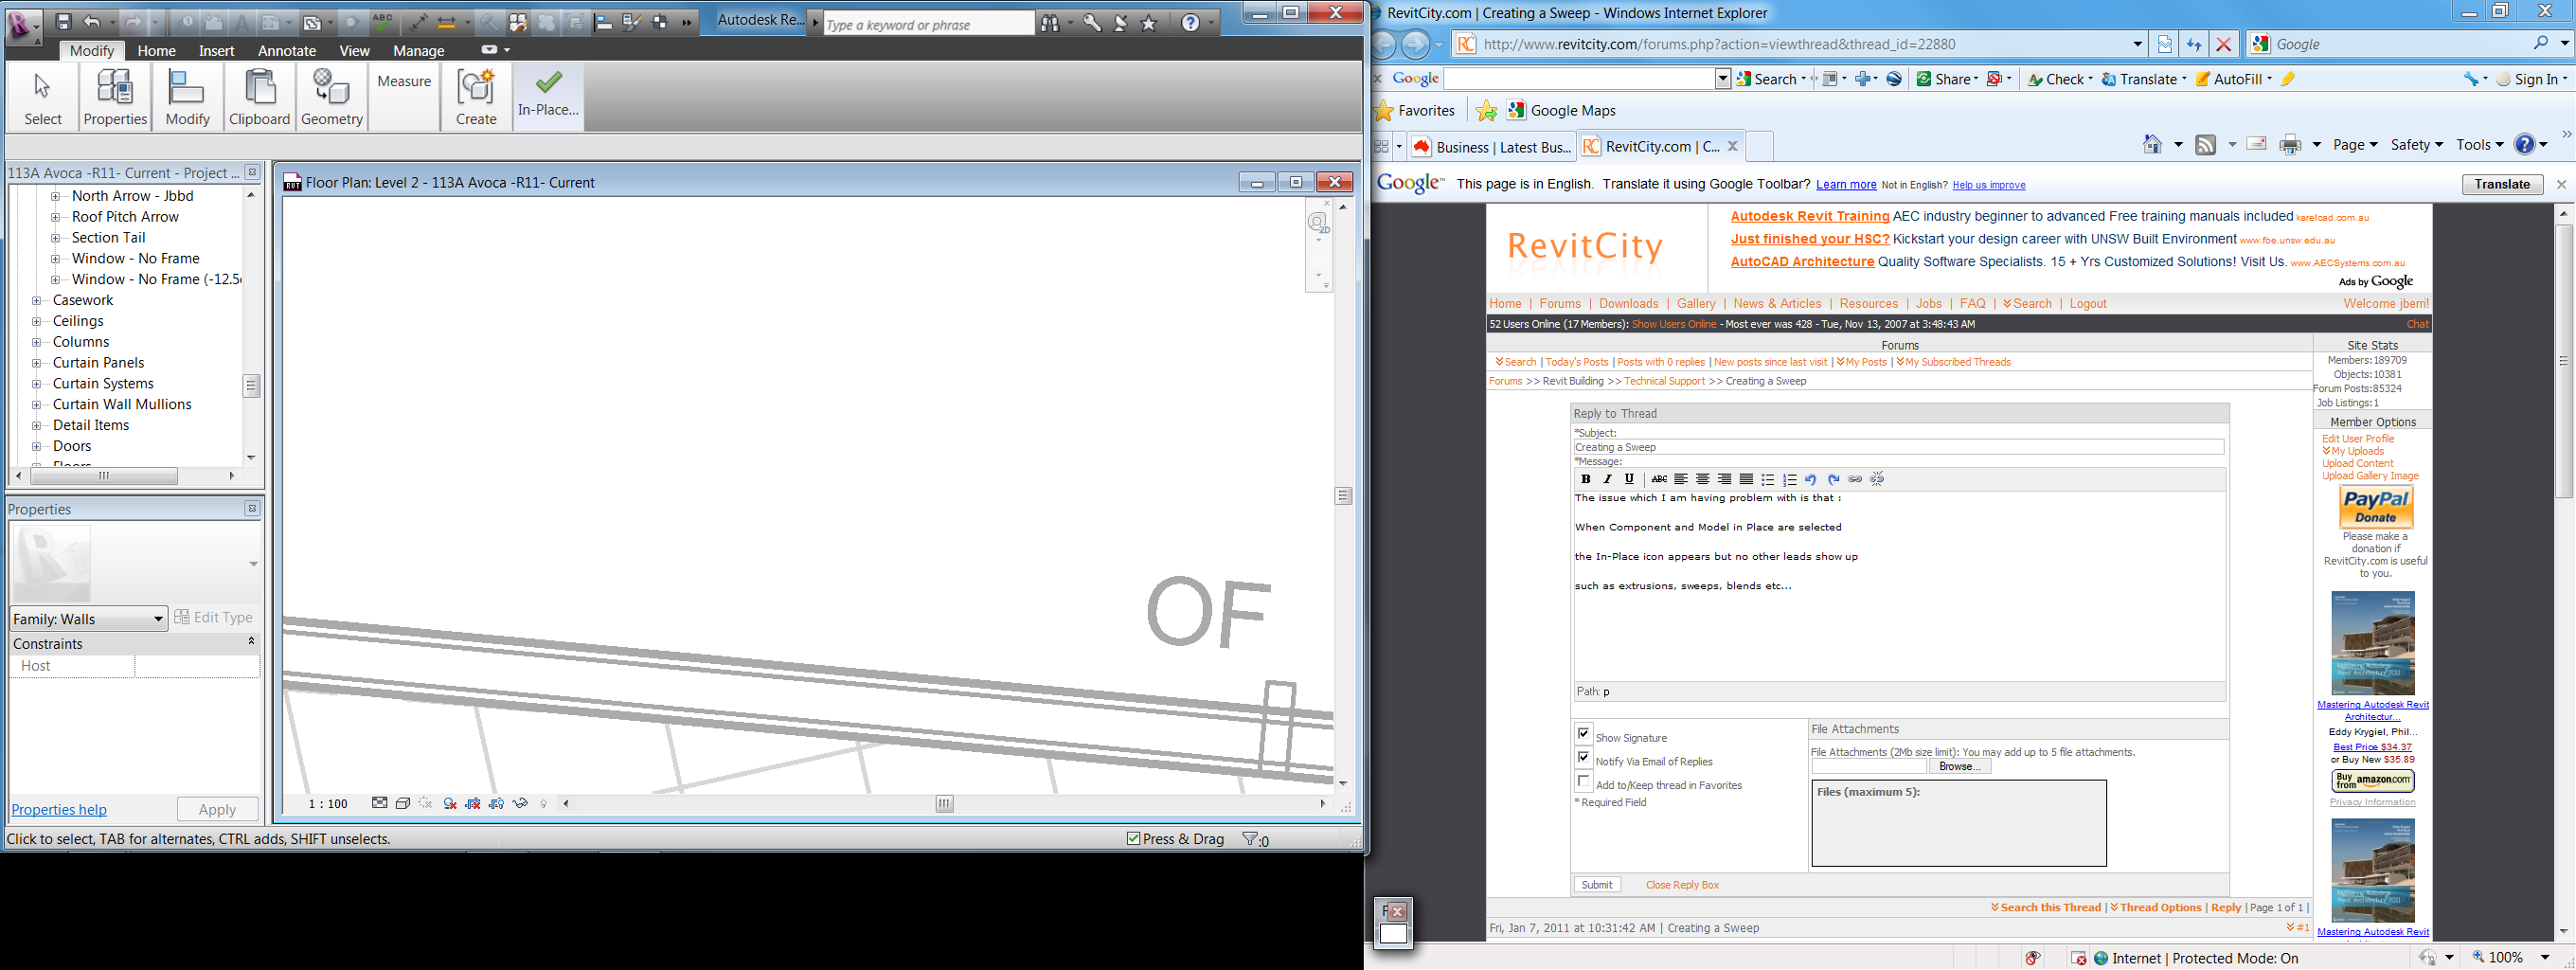Toggle Press & Drag checkbox in Revit
Image resolution: width=2576 pixels, height=970 pixels.
[1133, 839]
